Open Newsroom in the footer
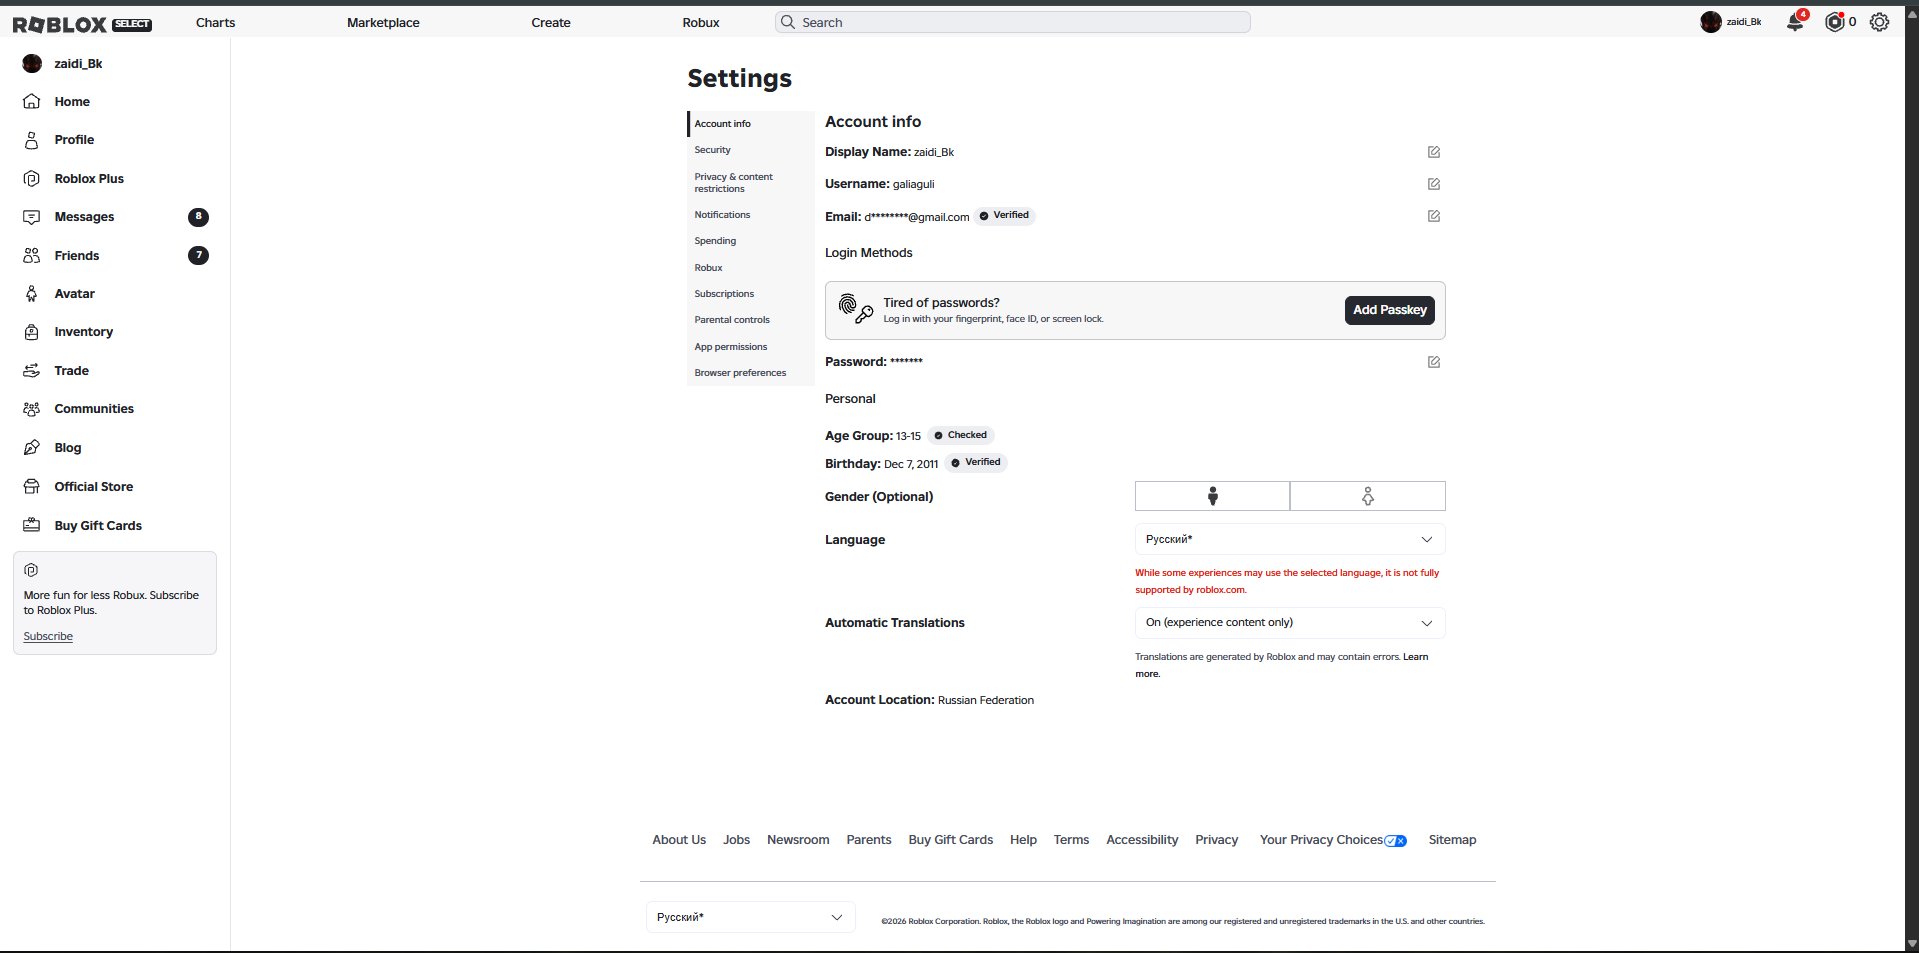The height and width of the screenshot is (953, 1919). (798, 840)
